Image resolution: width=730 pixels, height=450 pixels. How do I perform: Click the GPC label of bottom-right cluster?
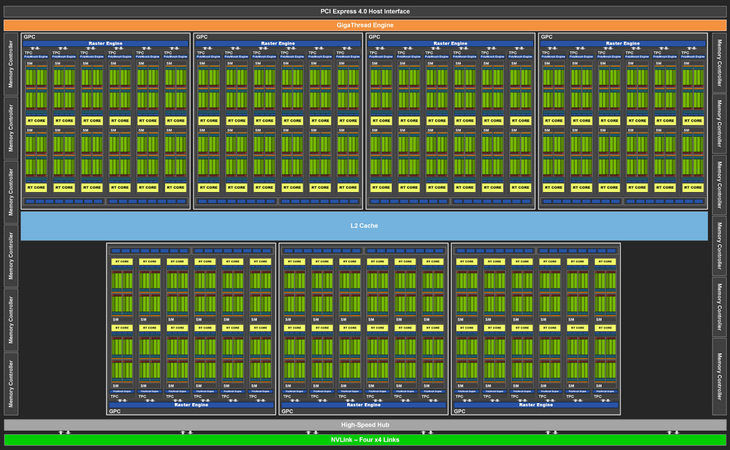[x=460, y=411]
